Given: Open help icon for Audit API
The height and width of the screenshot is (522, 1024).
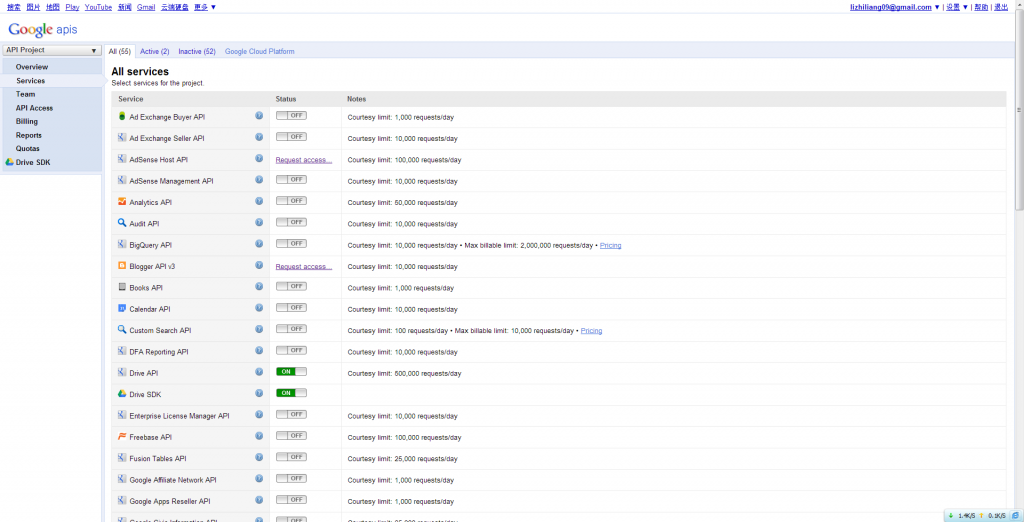Looking at the screenshot, I should (259, 222).
